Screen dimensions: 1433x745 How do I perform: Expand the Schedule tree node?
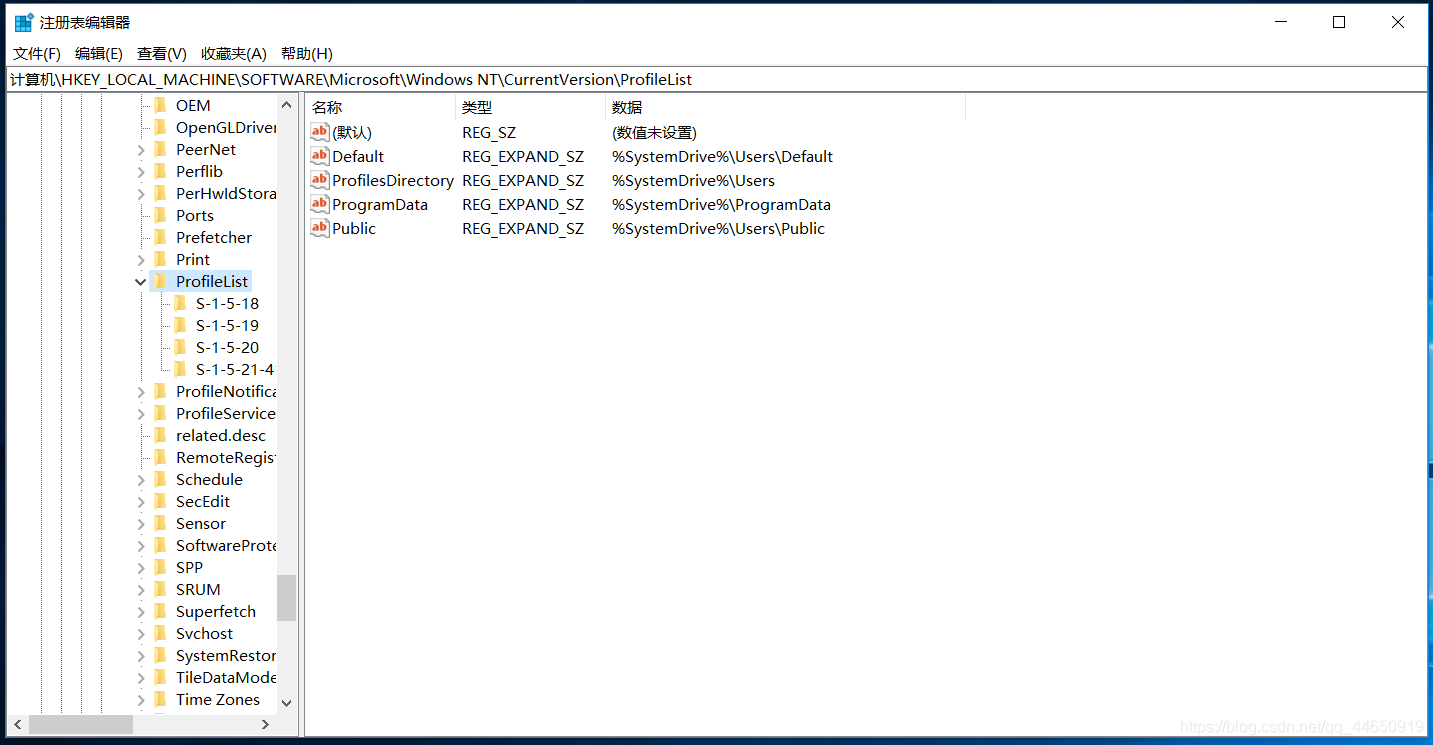[x=141, y=480]
